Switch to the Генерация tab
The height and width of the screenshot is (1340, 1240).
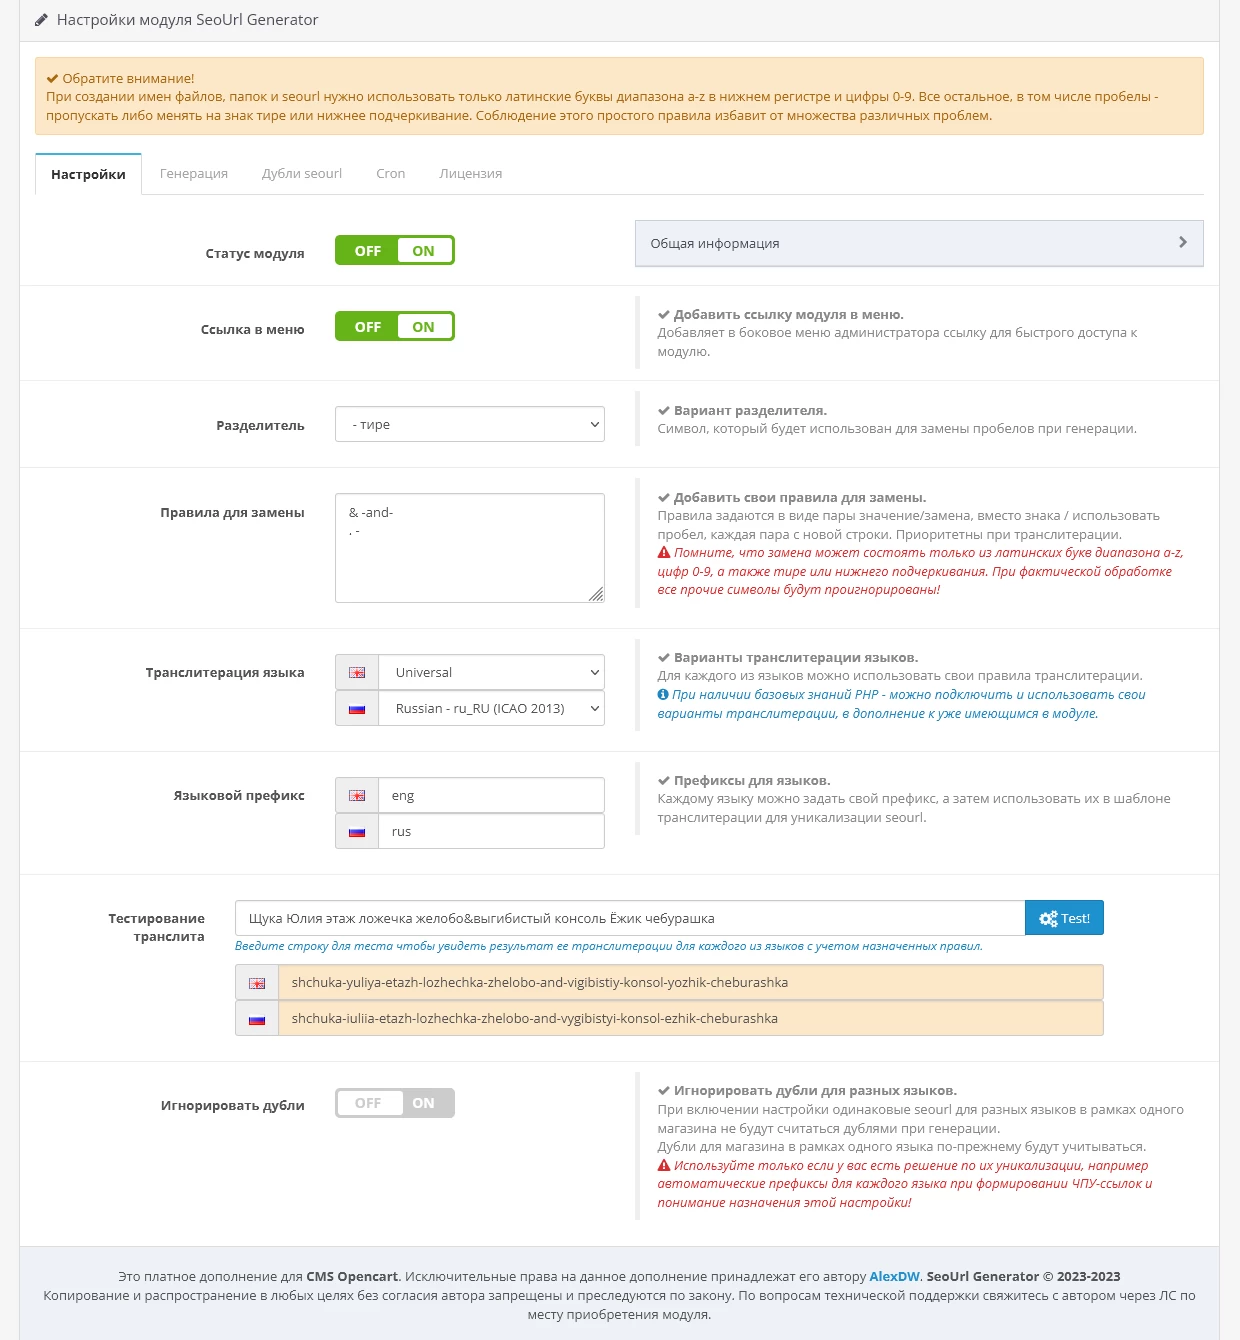[194, 173]
